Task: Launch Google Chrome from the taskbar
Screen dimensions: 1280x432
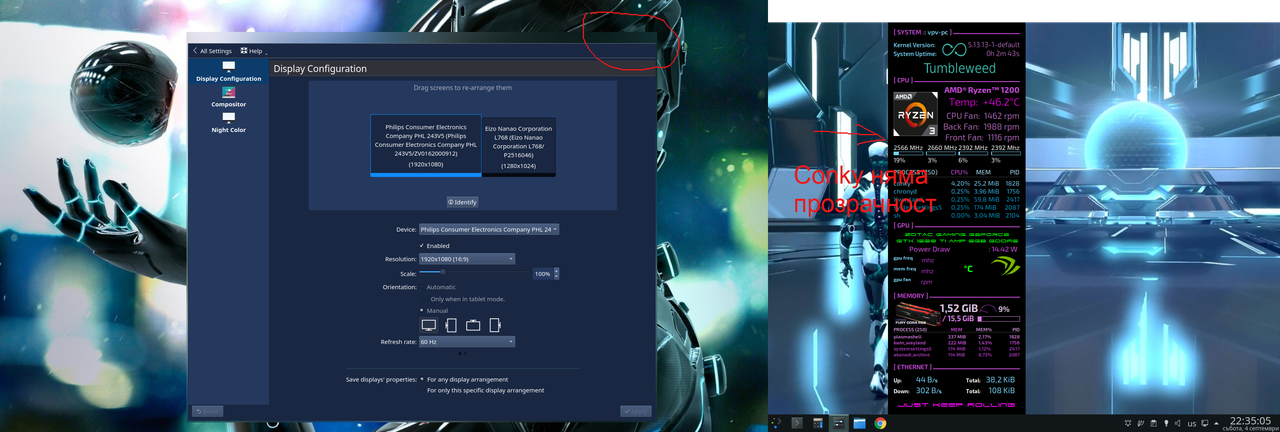Action: click(x=880, y=423)
